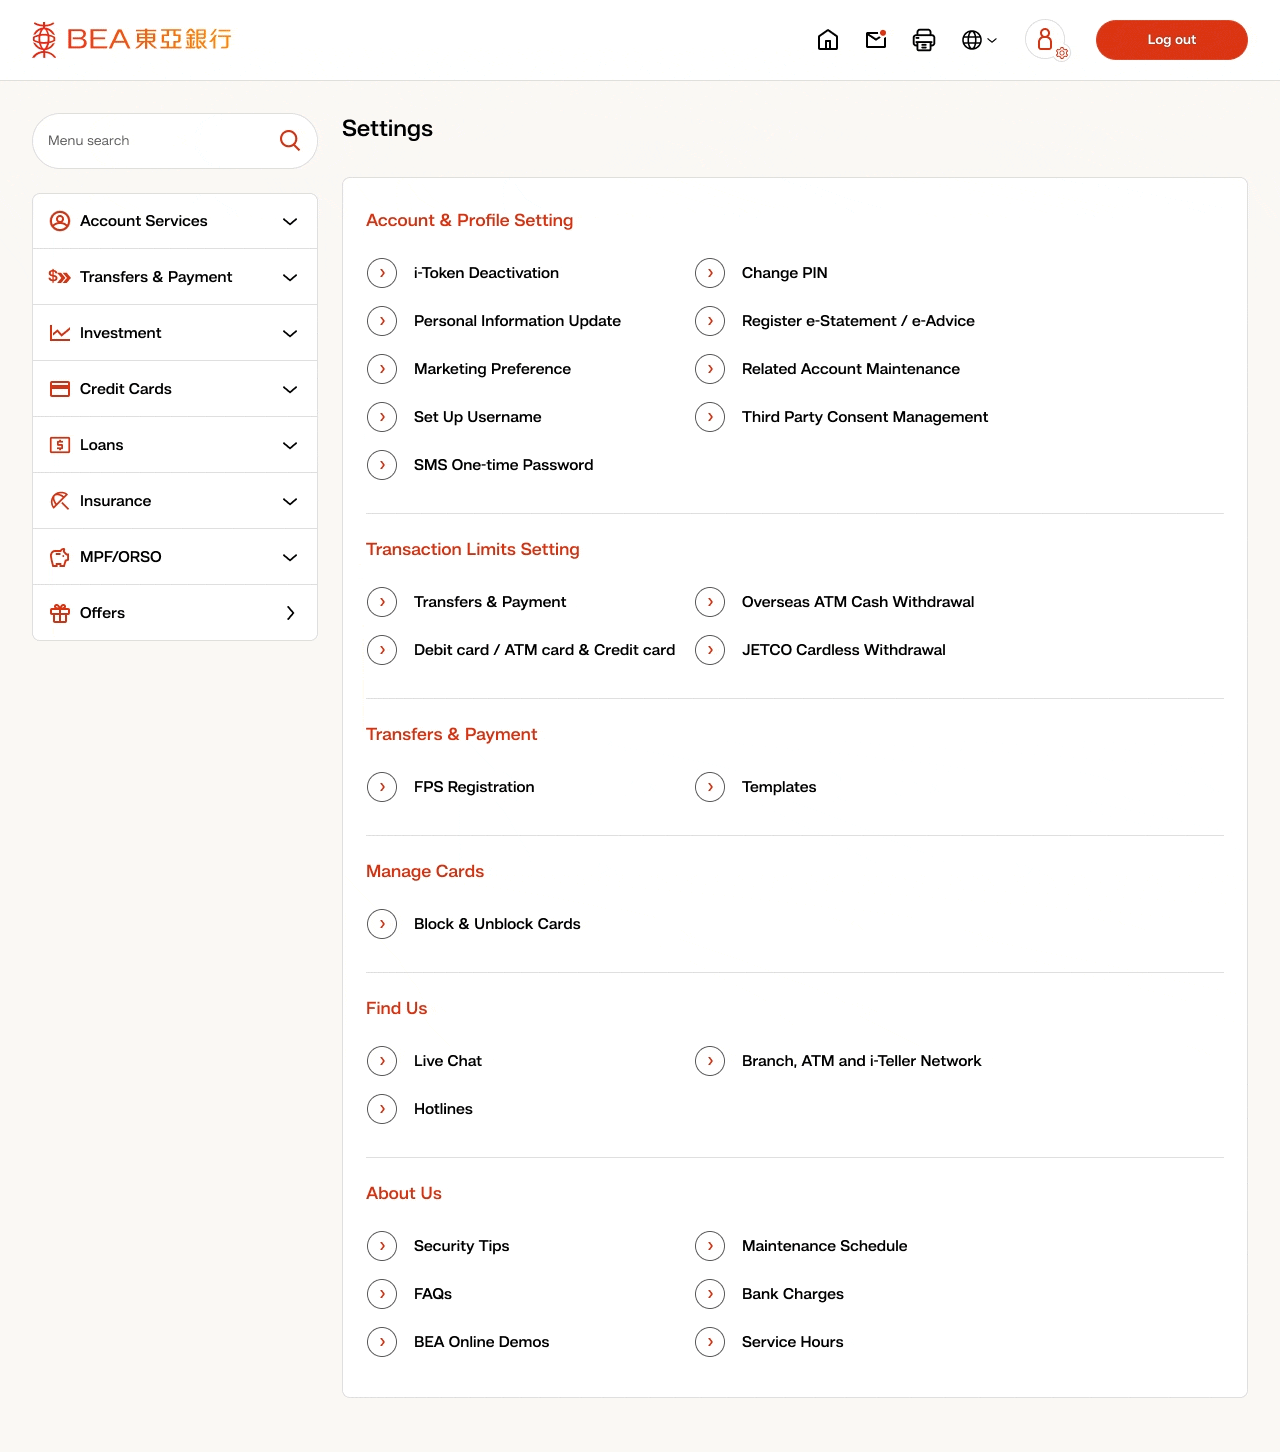Click arrow icon beside Change PIN

pos(710,273)
